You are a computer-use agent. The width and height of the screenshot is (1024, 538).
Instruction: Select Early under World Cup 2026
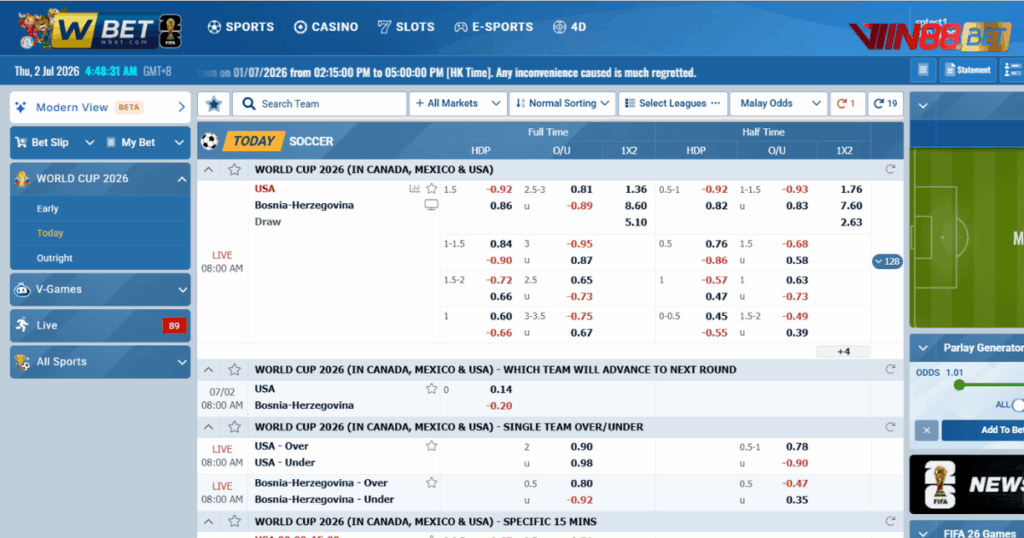click(x=48, y=209)
